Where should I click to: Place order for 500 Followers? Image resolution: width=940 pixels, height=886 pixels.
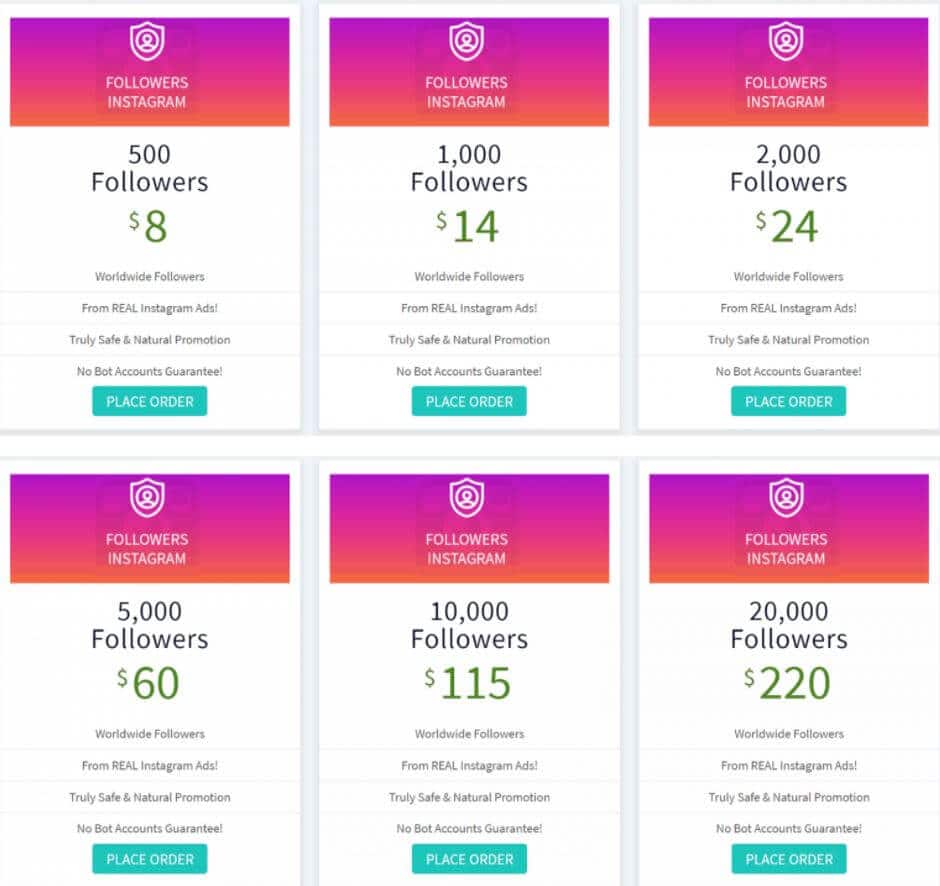150,401
